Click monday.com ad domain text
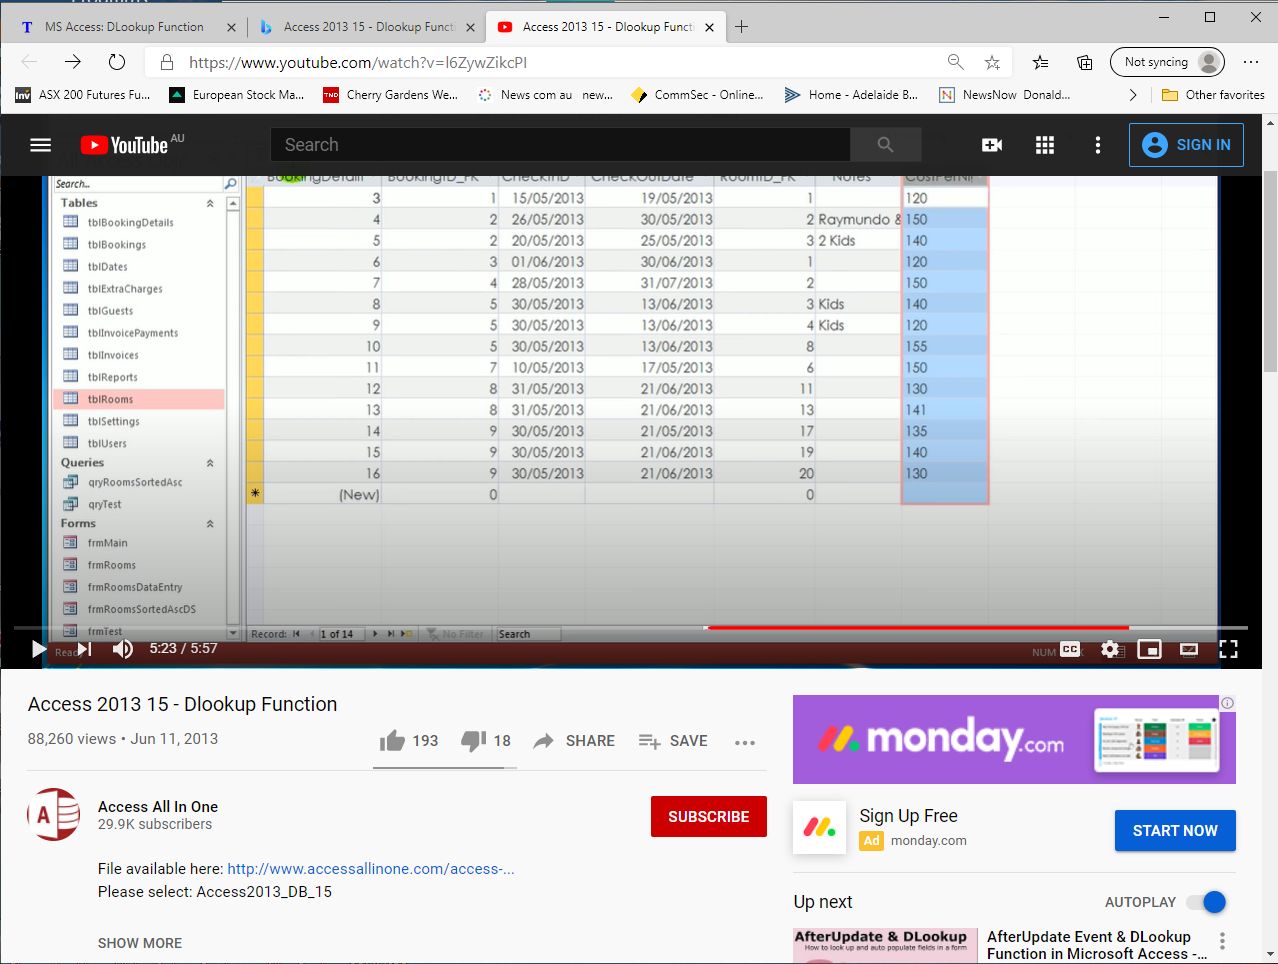The width and height of the screenshot is (1278, 964). click(929, 841)
